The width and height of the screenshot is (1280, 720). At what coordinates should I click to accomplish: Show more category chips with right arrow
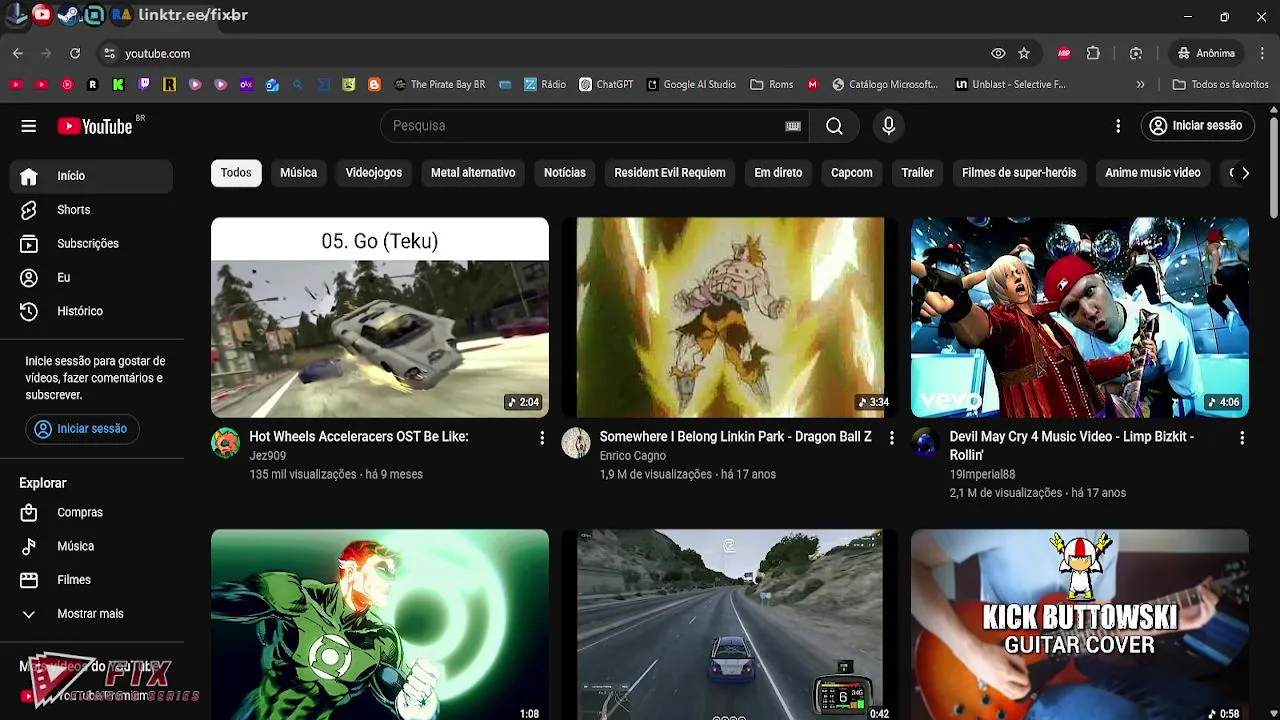[x=1245, y=173]
